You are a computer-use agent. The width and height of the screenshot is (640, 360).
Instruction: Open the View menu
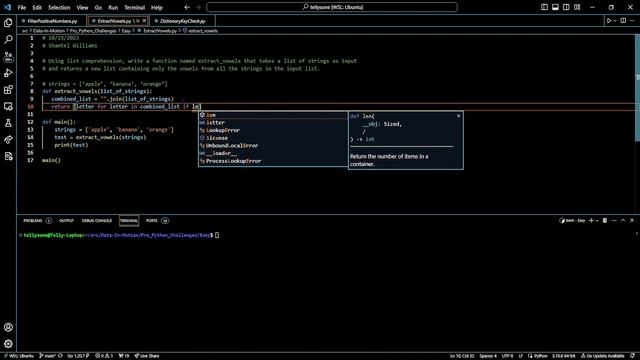[x=82, y=7]
